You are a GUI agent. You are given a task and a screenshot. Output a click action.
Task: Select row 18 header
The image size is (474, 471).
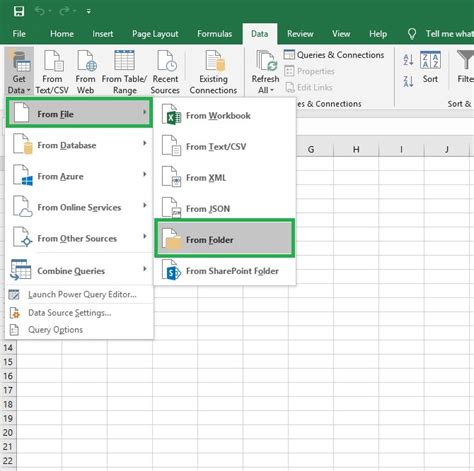[x=8, y=404]
